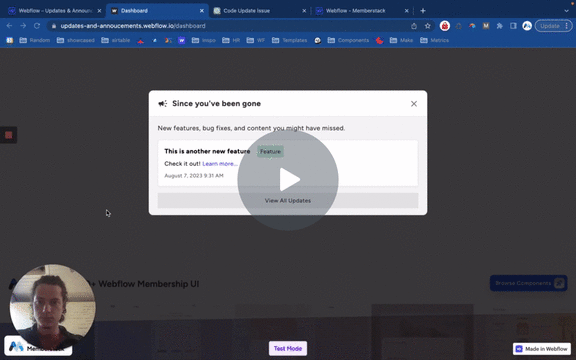576x360 pixels.
Task: Click the site lock icon in the address bar
Action: pos(54,26)
